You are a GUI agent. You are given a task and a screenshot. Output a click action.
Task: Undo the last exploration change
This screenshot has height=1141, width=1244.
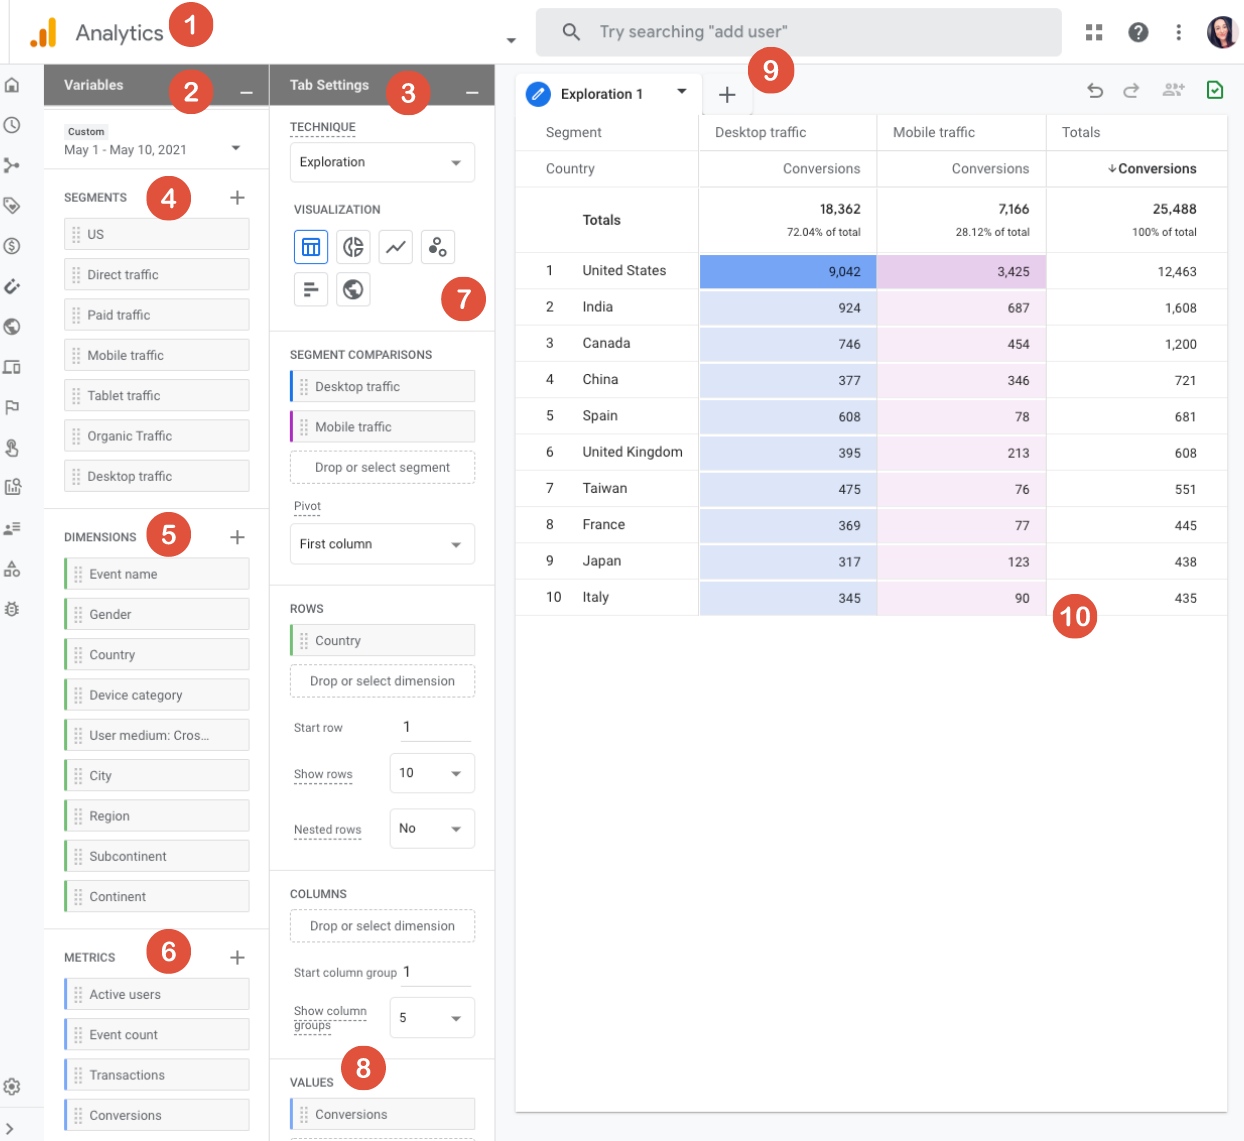1095,90
